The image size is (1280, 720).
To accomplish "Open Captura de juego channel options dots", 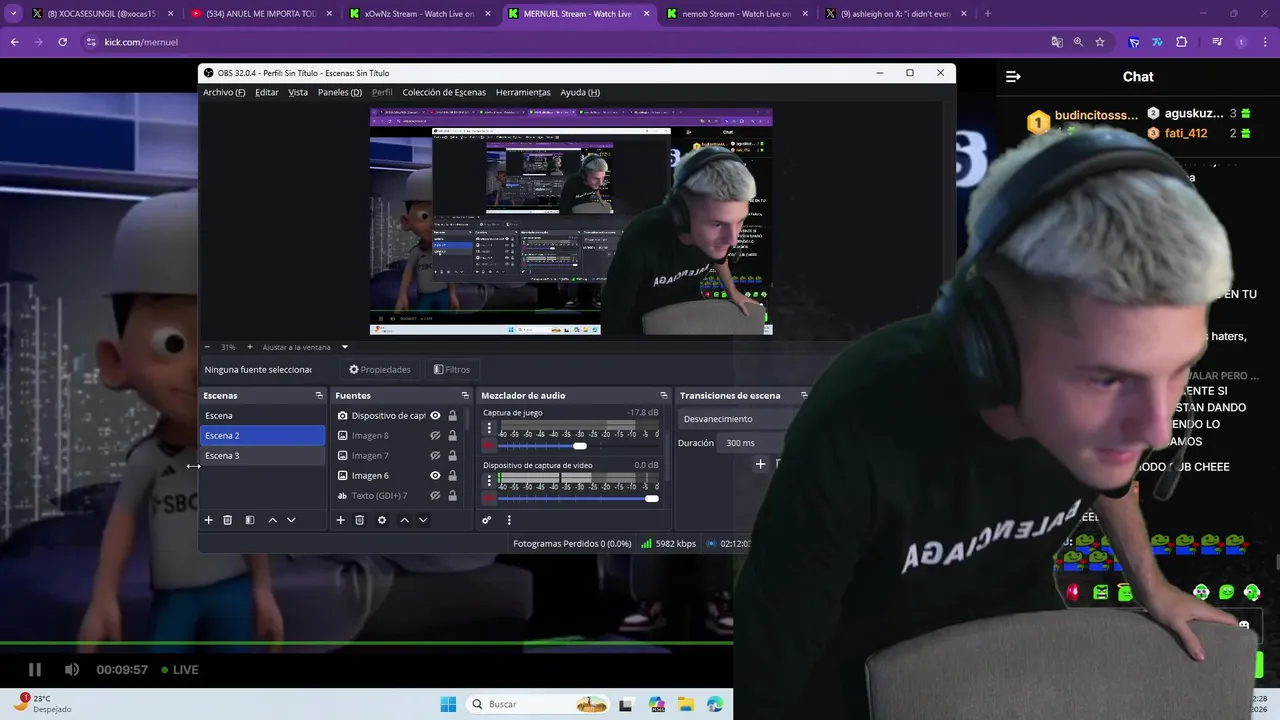I will coord(489,429).
